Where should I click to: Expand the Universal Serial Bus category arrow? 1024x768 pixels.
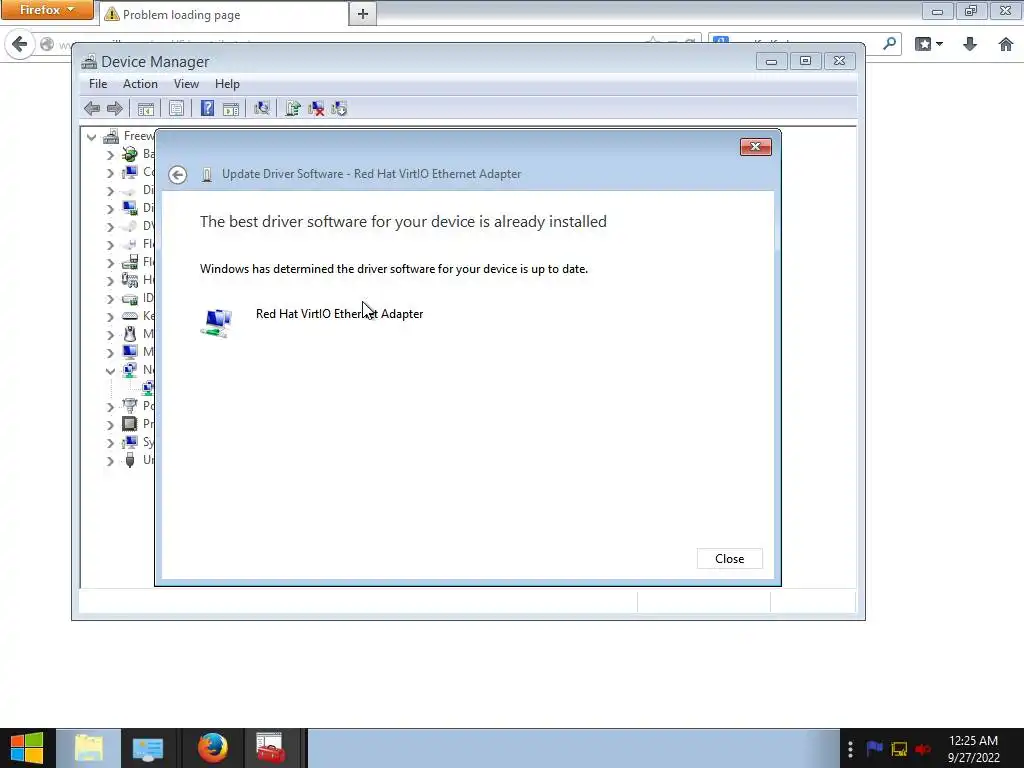point(110,460)
